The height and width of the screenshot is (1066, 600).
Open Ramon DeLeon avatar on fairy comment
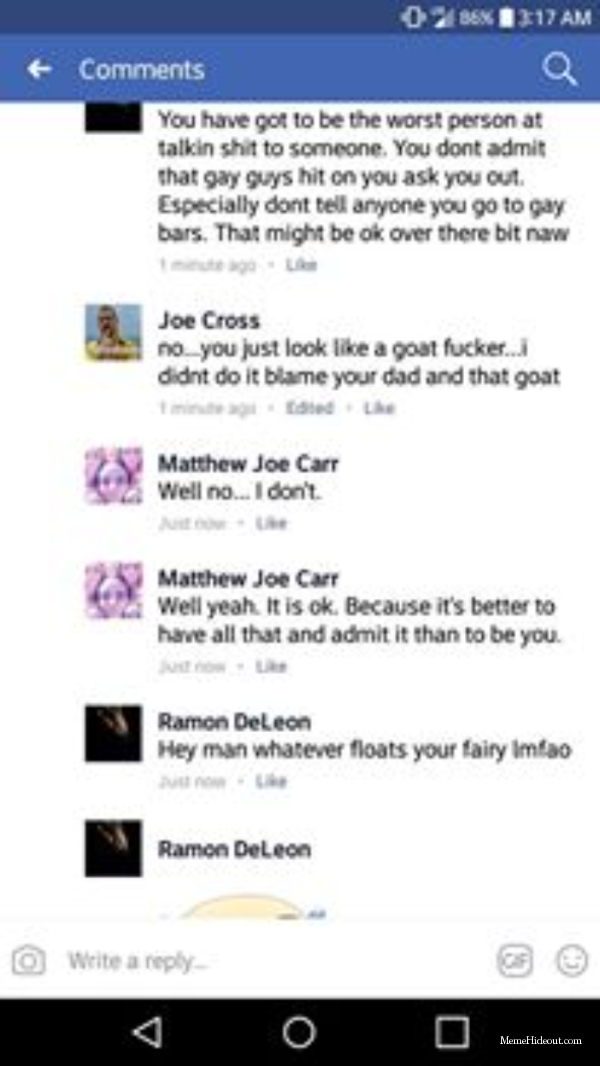click(x=113, y=734)
